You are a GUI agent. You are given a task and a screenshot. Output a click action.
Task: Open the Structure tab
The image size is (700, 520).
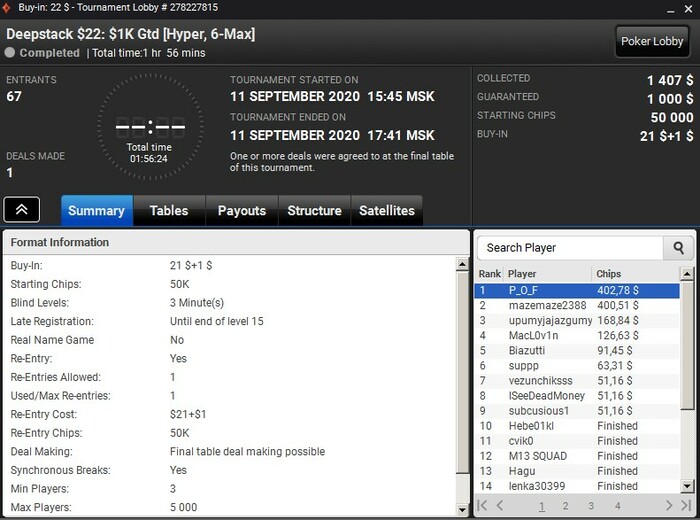click(x=315, y=211)
